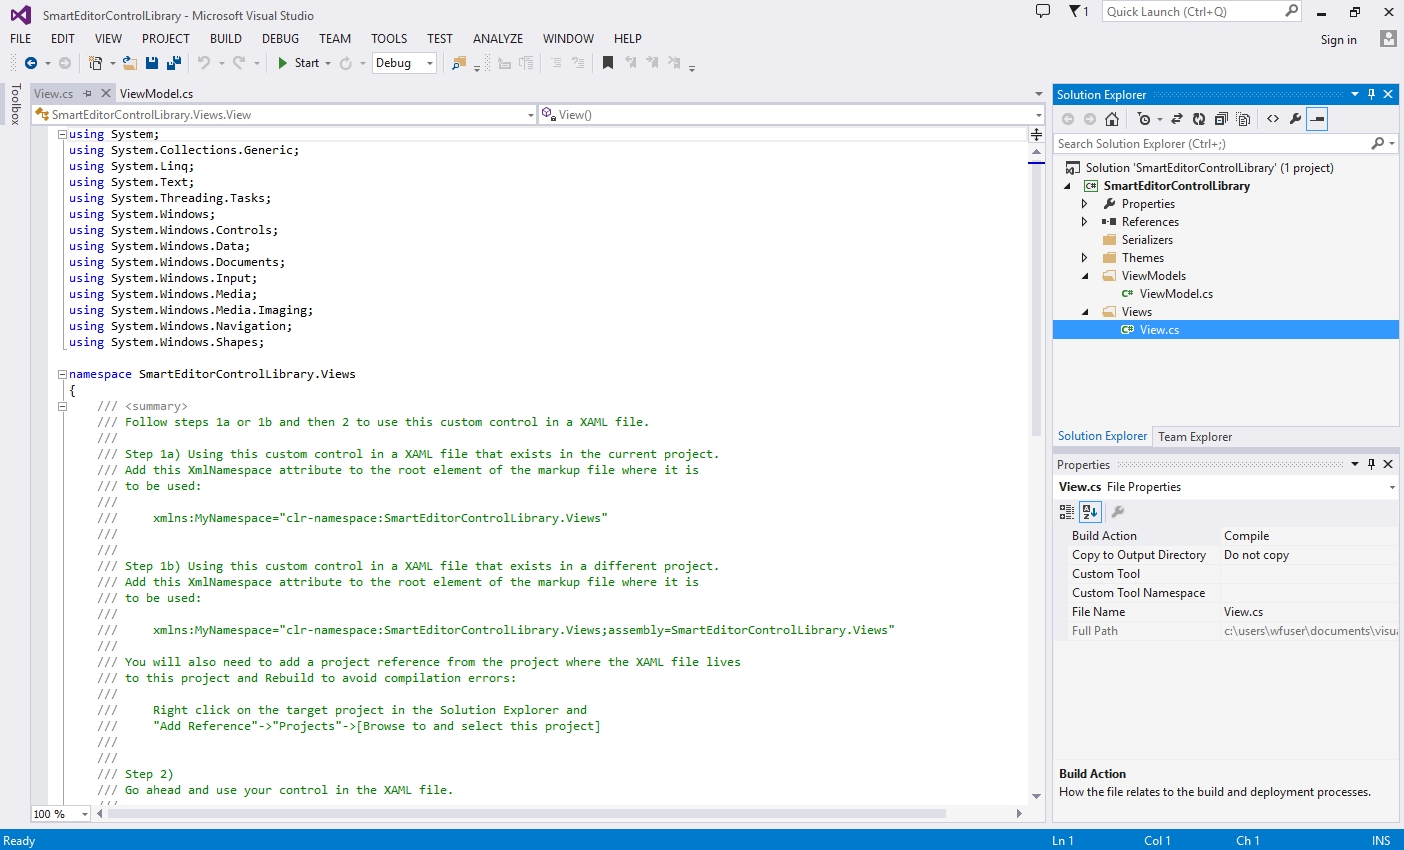Open the BUILD menu
Screen dimensions: 1404x850
pos(225,38)
